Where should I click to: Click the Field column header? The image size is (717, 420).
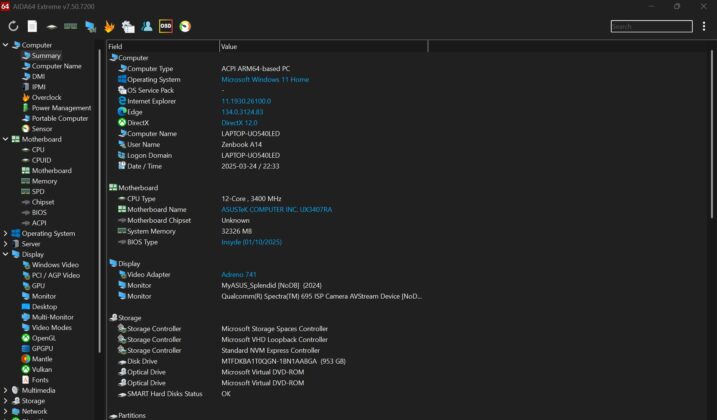[x=163, y=46]
